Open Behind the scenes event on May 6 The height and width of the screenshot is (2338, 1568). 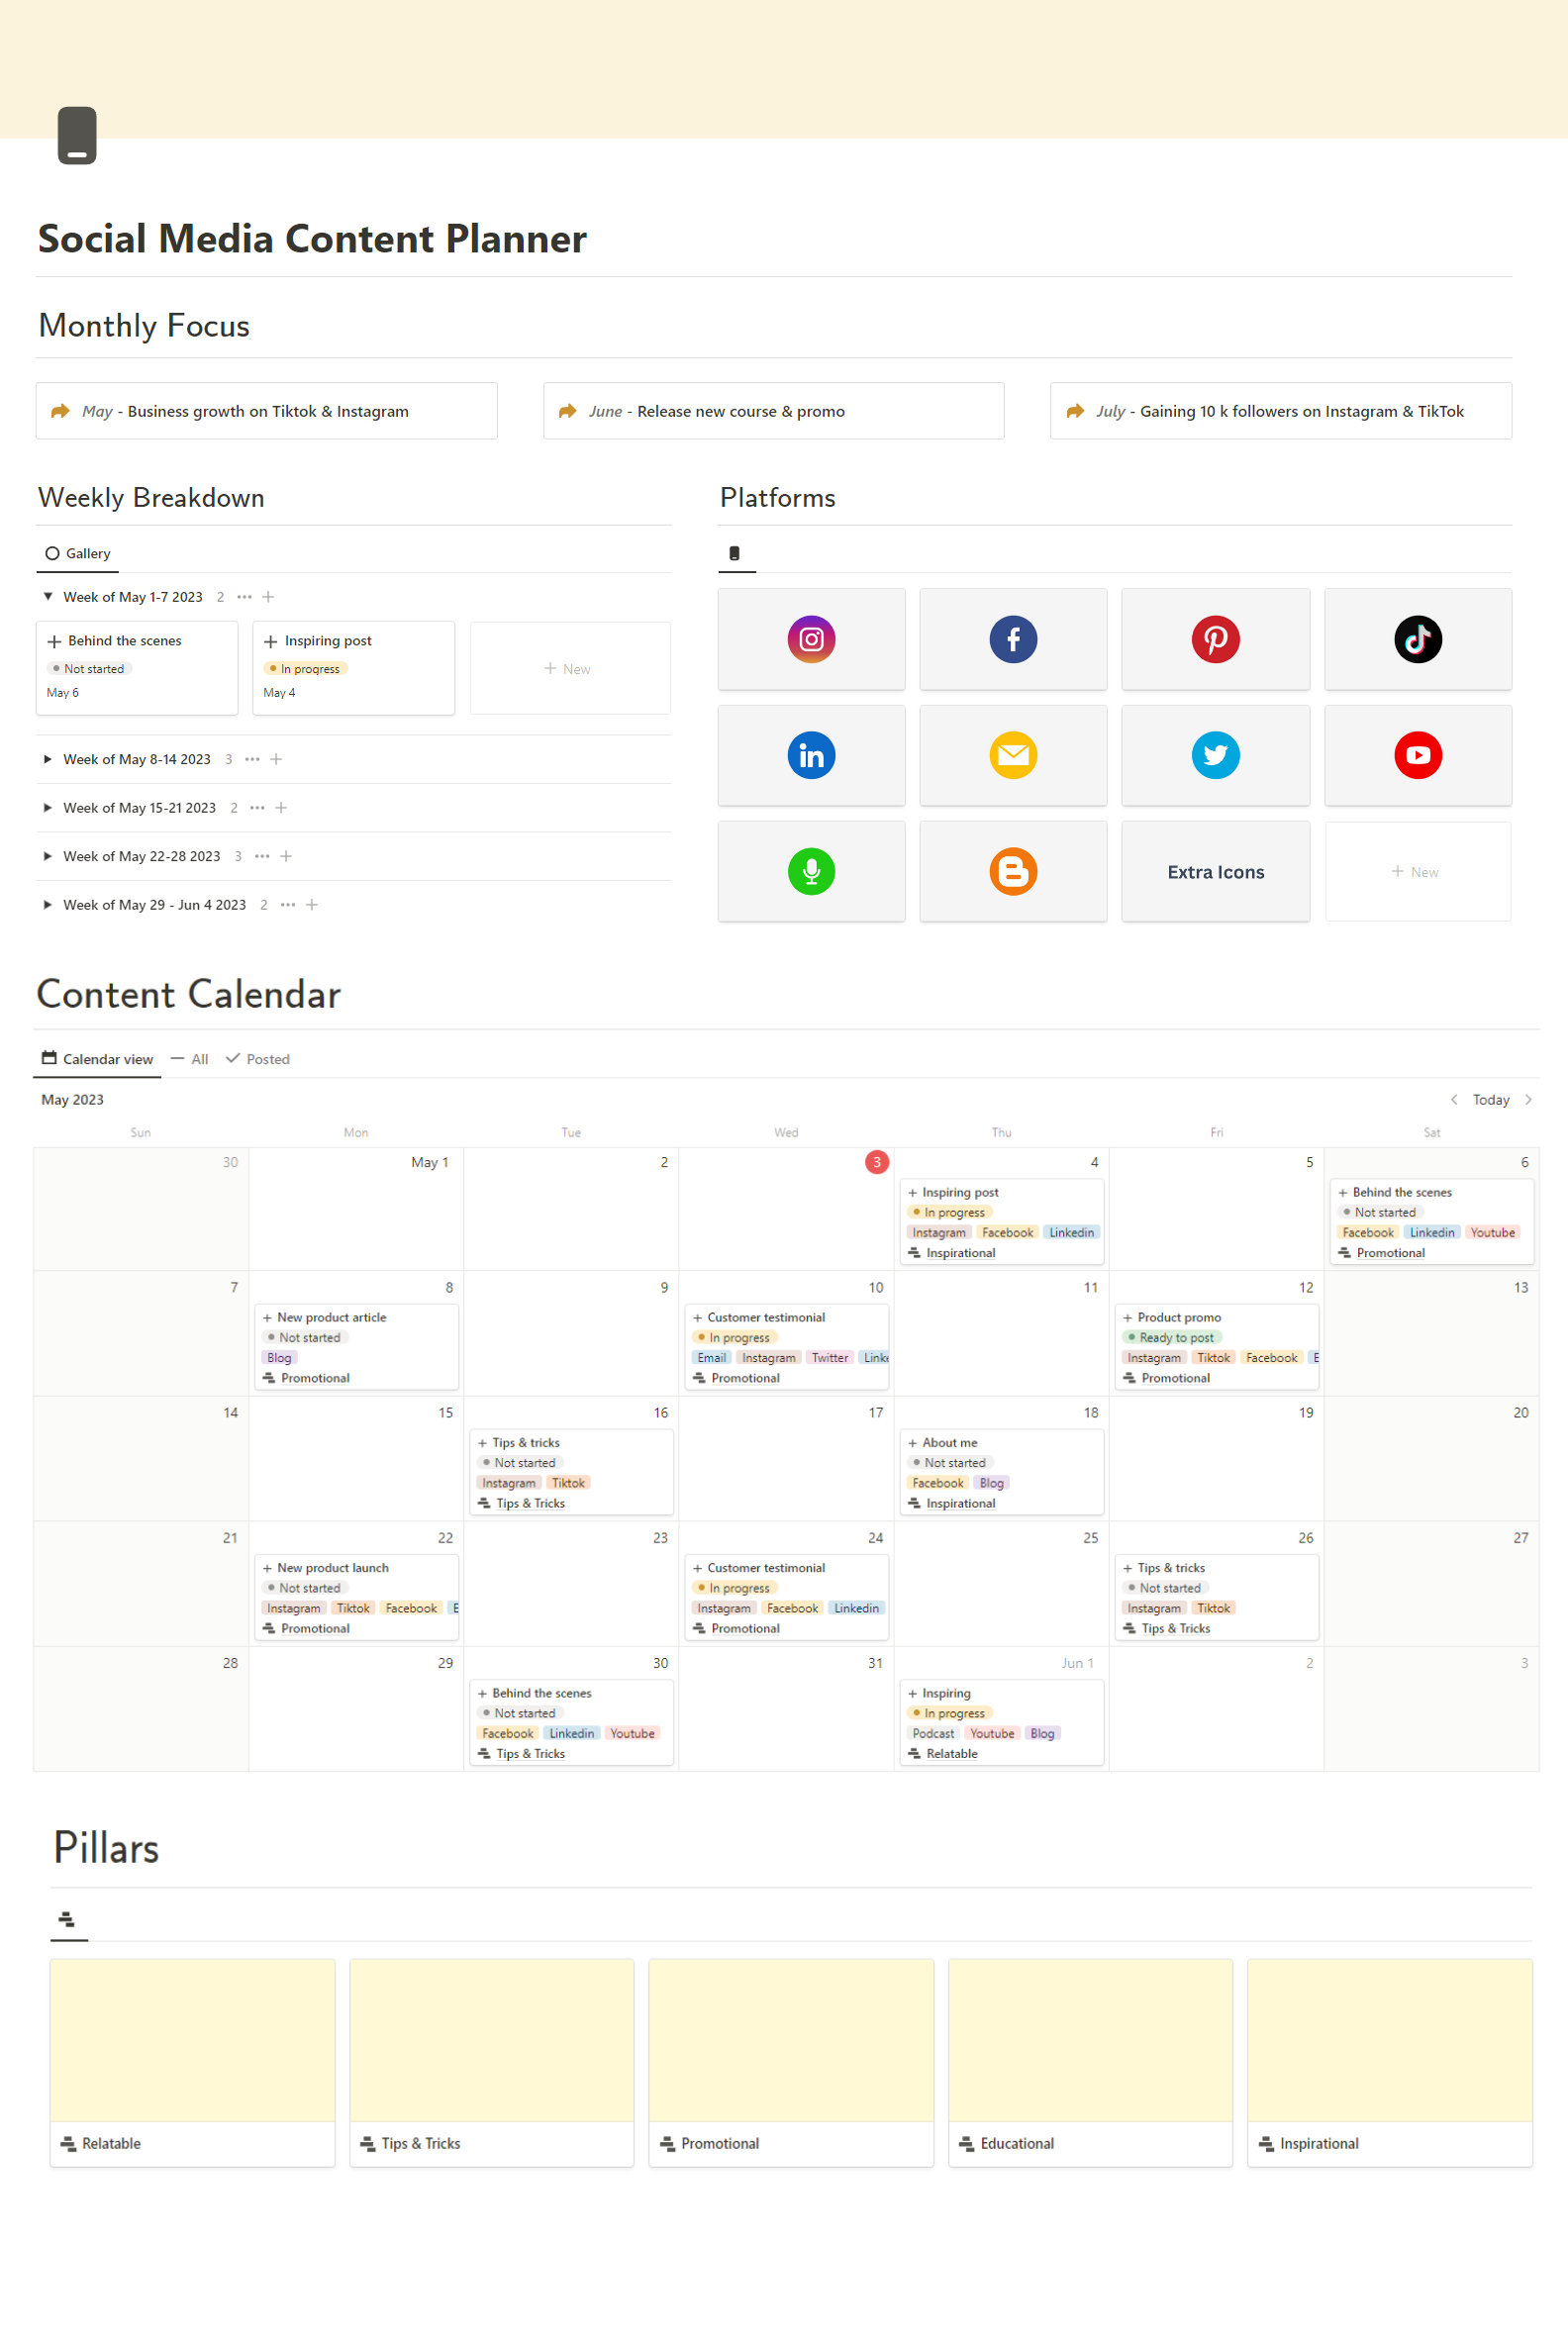(1431, 1221)
